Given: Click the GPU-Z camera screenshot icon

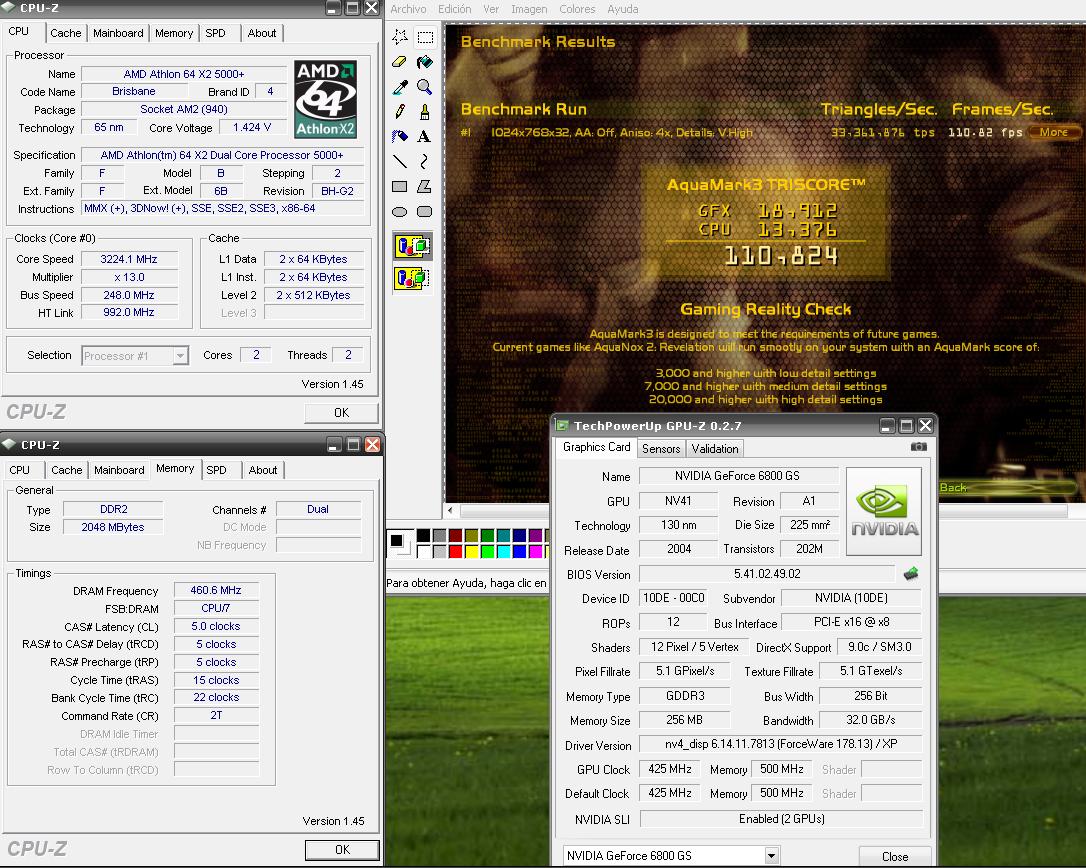Looking at the screenshot, I should tap(918, 447).
